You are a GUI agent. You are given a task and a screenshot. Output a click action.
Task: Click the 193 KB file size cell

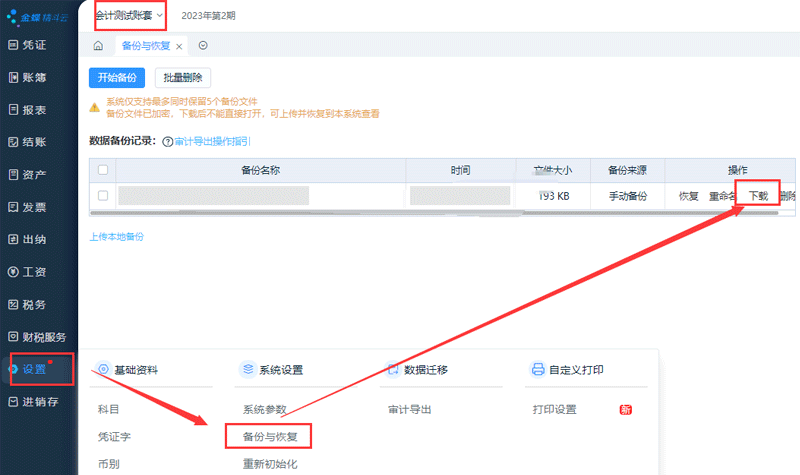tap(554, 196)
